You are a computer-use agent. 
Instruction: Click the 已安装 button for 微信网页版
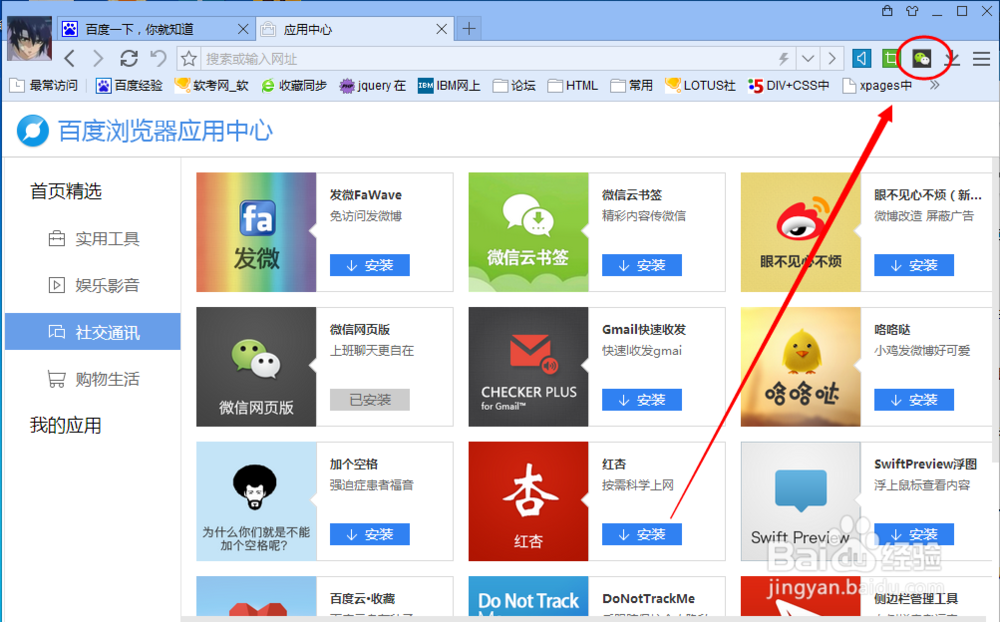(x=370, y=400)
